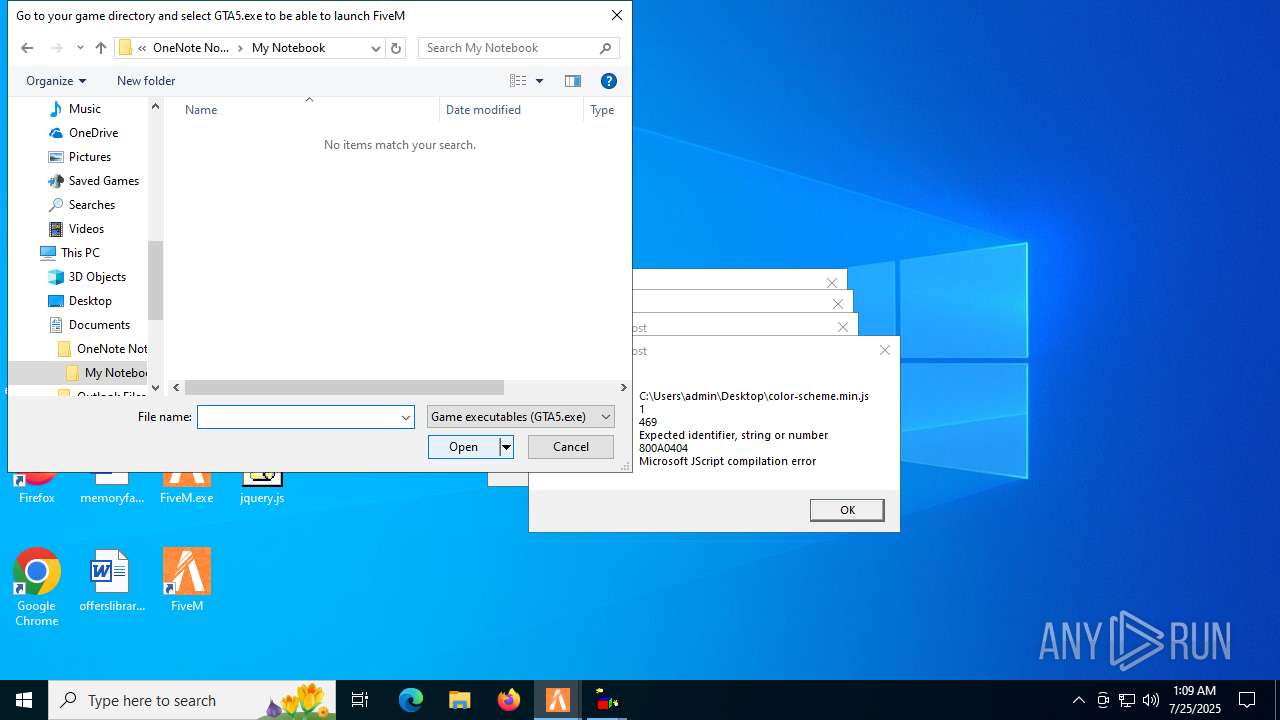The image size is (1280, 720).
Task: Click the OneNote No... breadcrumb segment
Action: pos(191,48)
